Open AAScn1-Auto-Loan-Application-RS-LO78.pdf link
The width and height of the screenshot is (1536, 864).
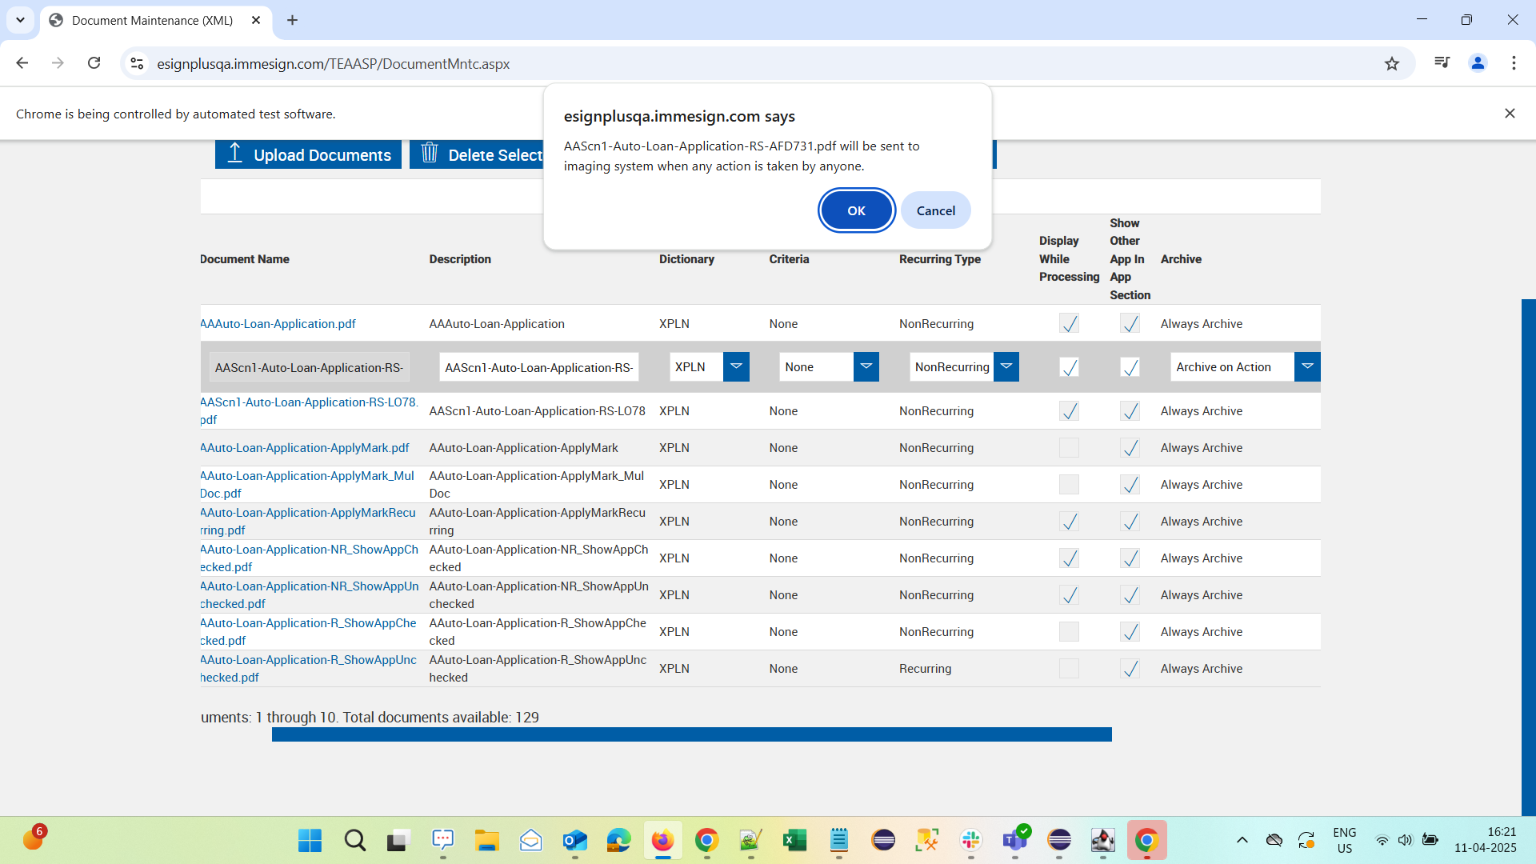tap(309, 411)
